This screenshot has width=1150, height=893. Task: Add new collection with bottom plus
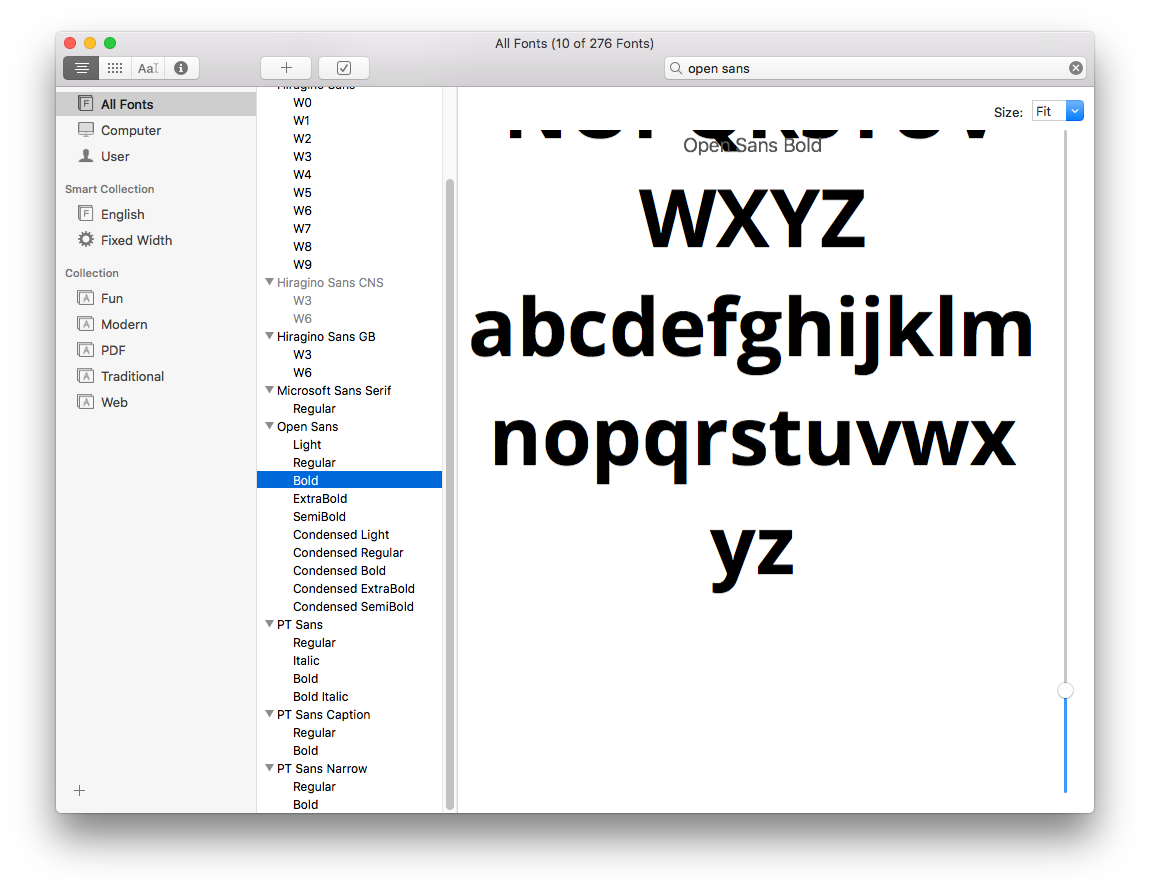click(x=80, y=790)
